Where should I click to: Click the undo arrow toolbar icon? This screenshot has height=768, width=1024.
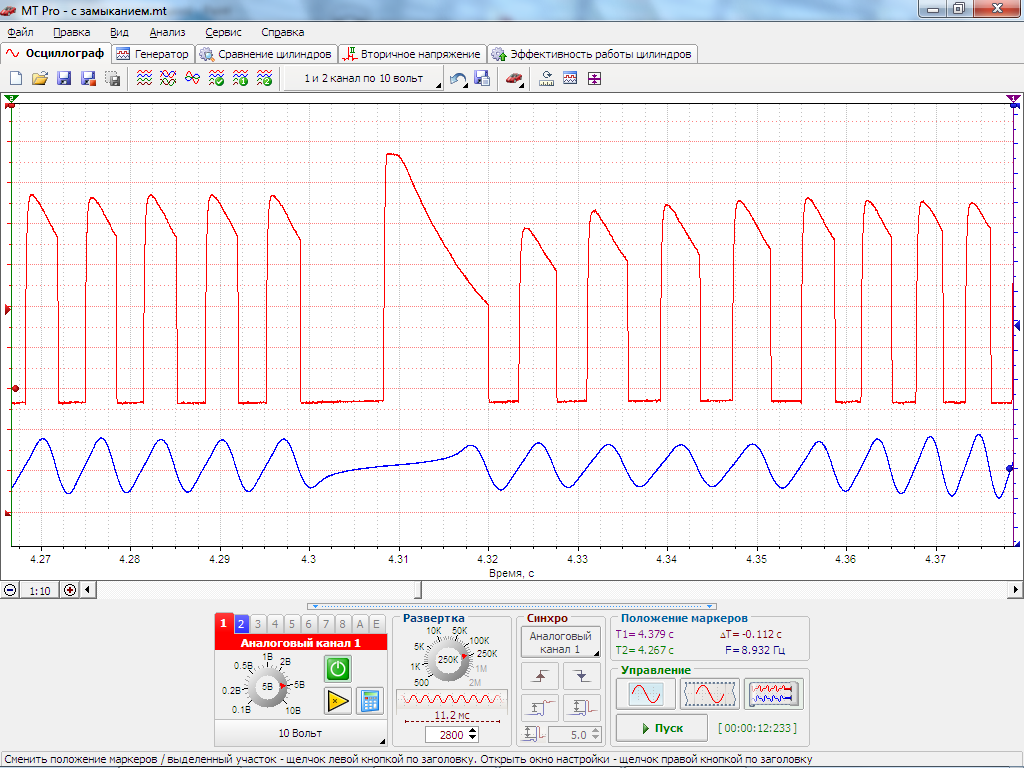click(458, 79)
